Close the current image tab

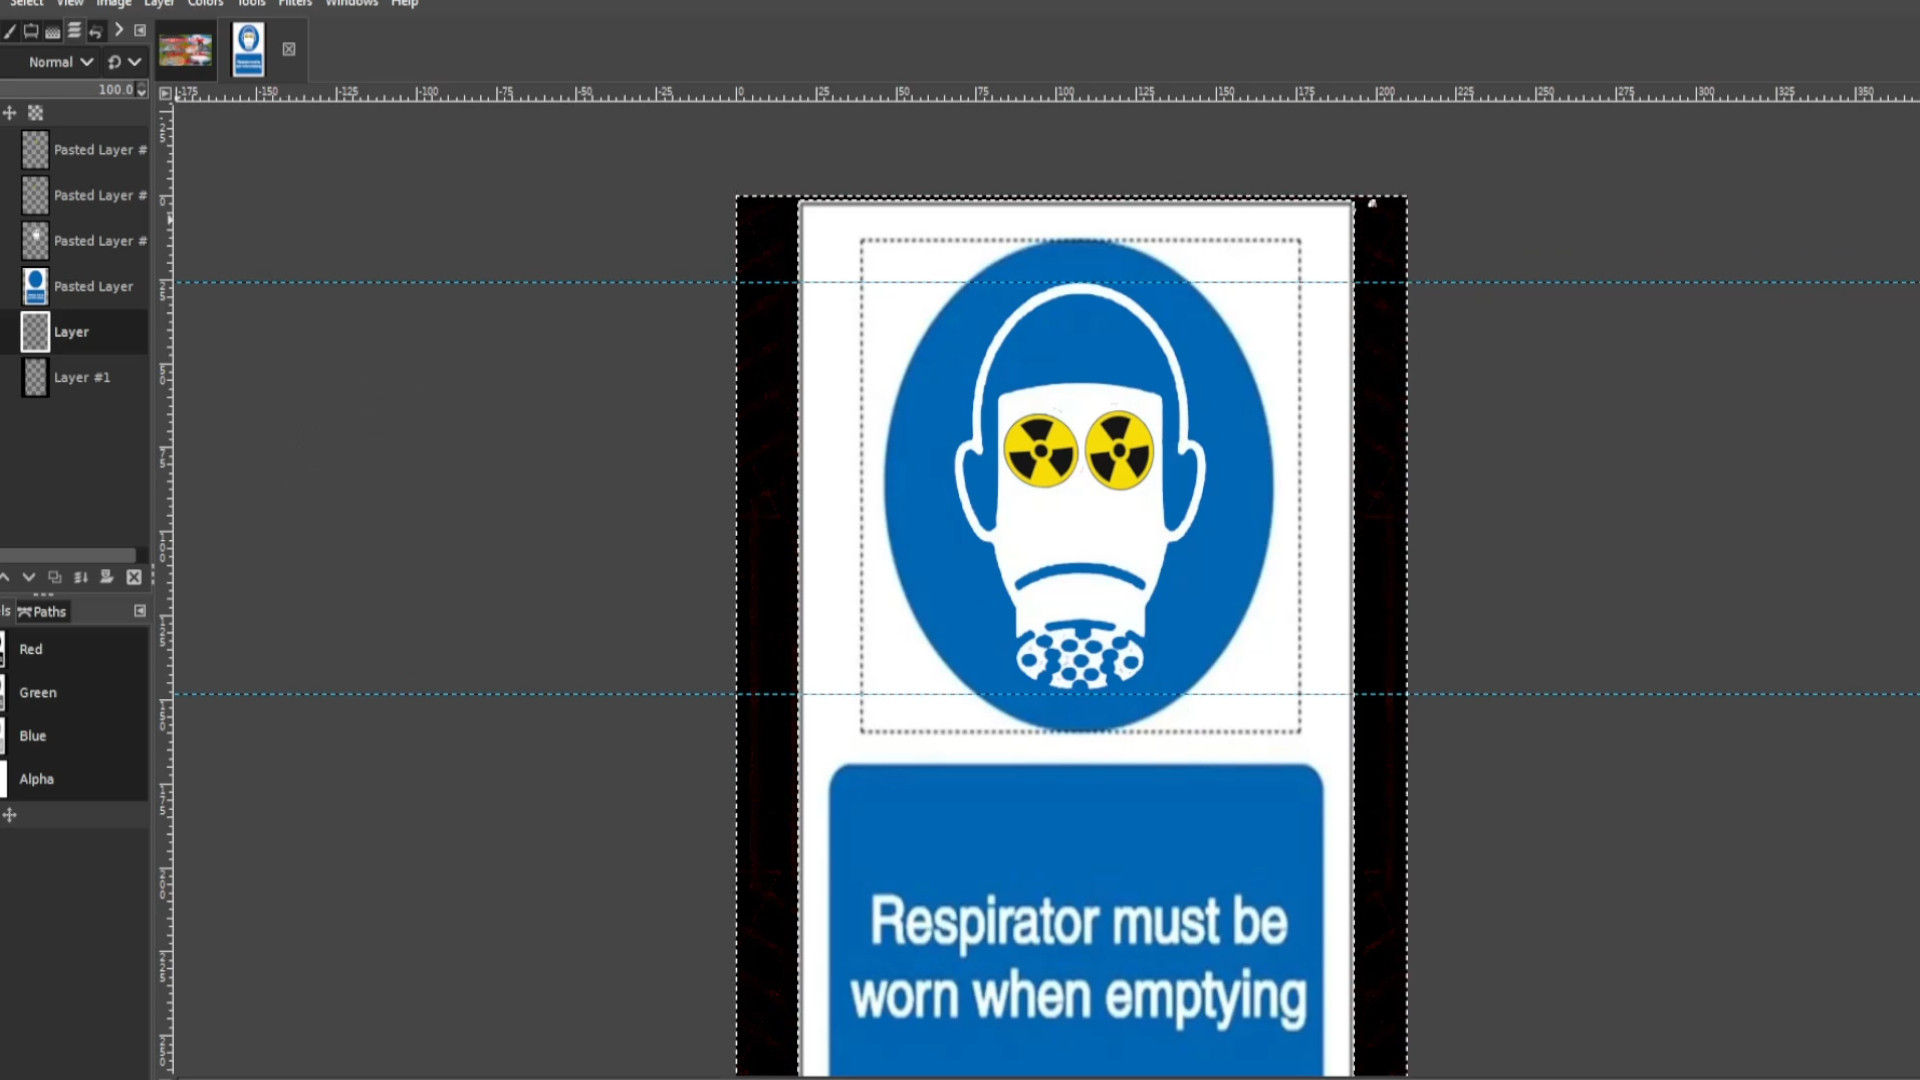(289, 49)
